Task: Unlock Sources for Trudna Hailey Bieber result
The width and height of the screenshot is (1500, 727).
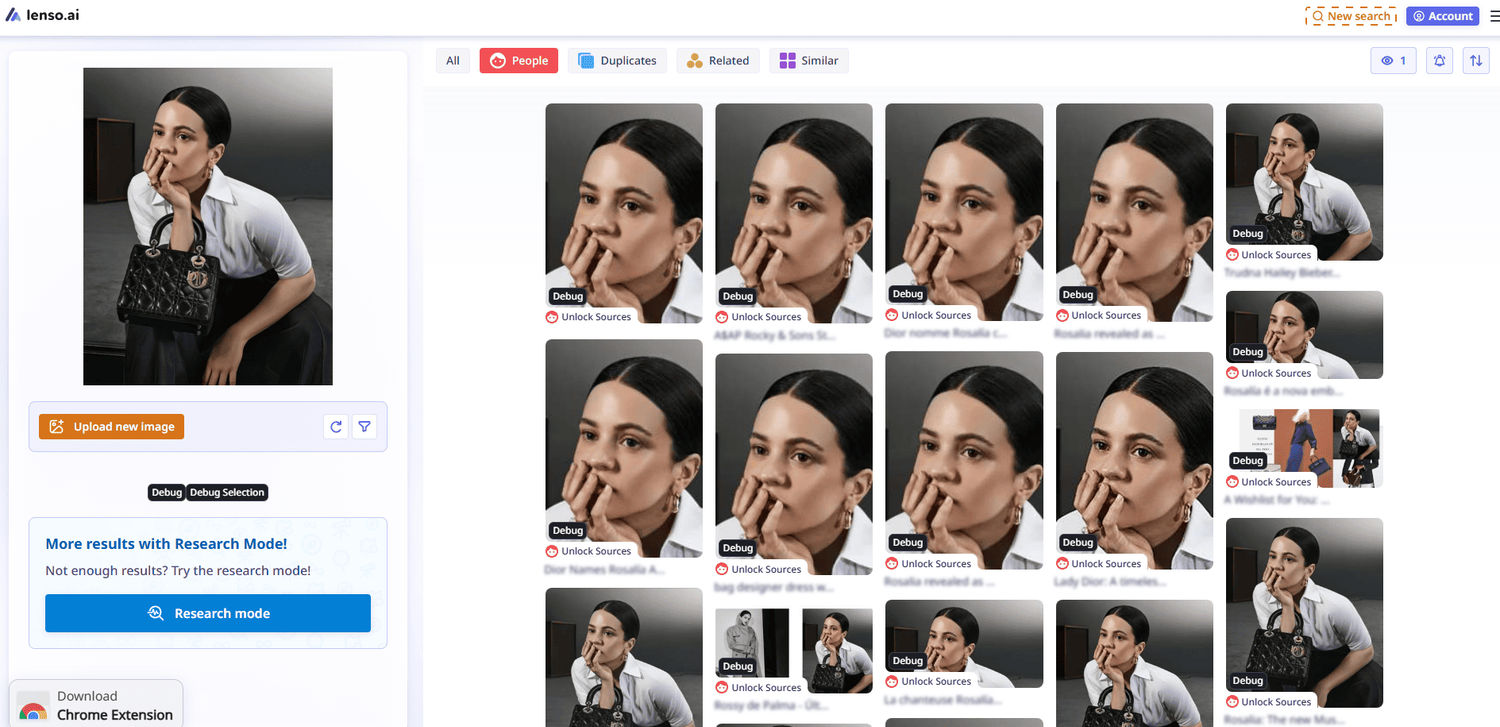Action: [1268, 255]
